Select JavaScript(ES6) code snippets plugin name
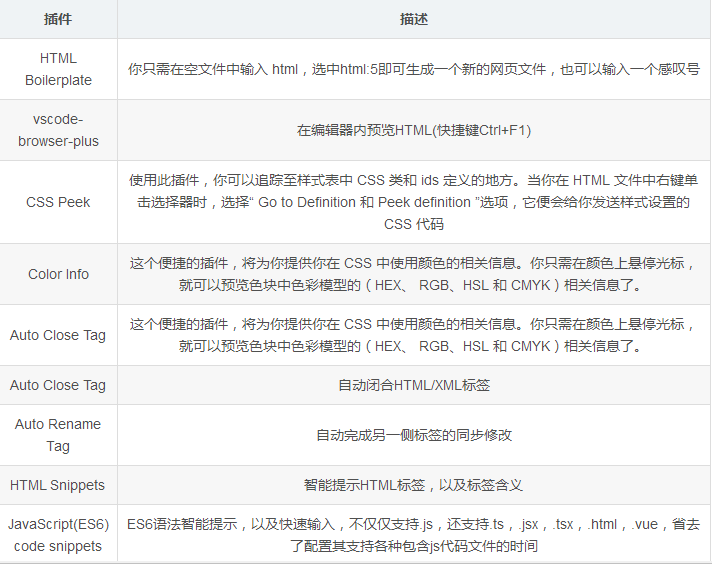Viewport: 712px width, 564px height. tap(58, 535)
